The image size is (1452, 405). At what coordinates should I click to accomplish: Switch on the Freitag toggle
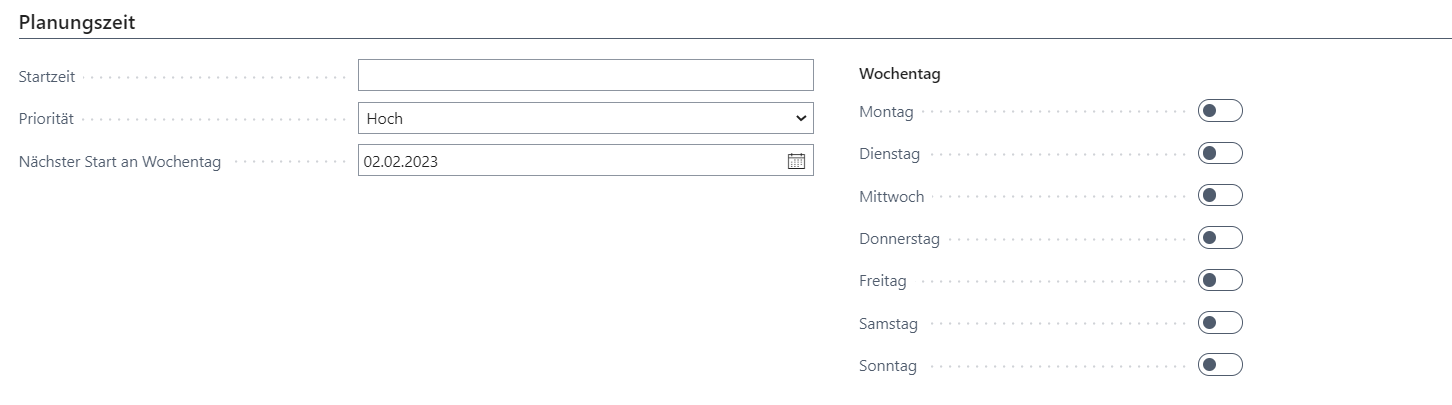click(1220, 280)
